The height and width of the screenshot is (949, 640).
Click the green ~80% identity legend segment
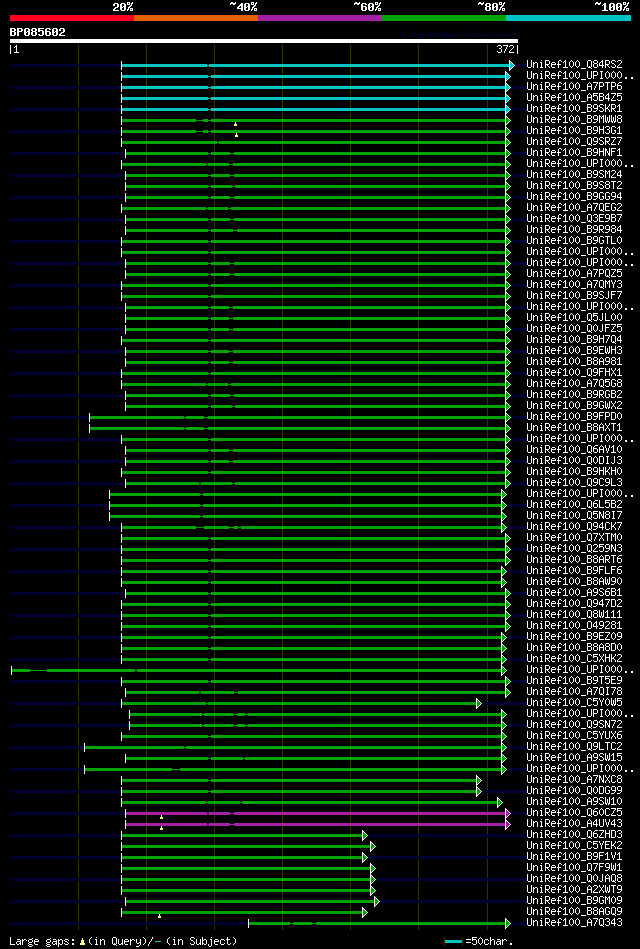(x=444, y=18)
